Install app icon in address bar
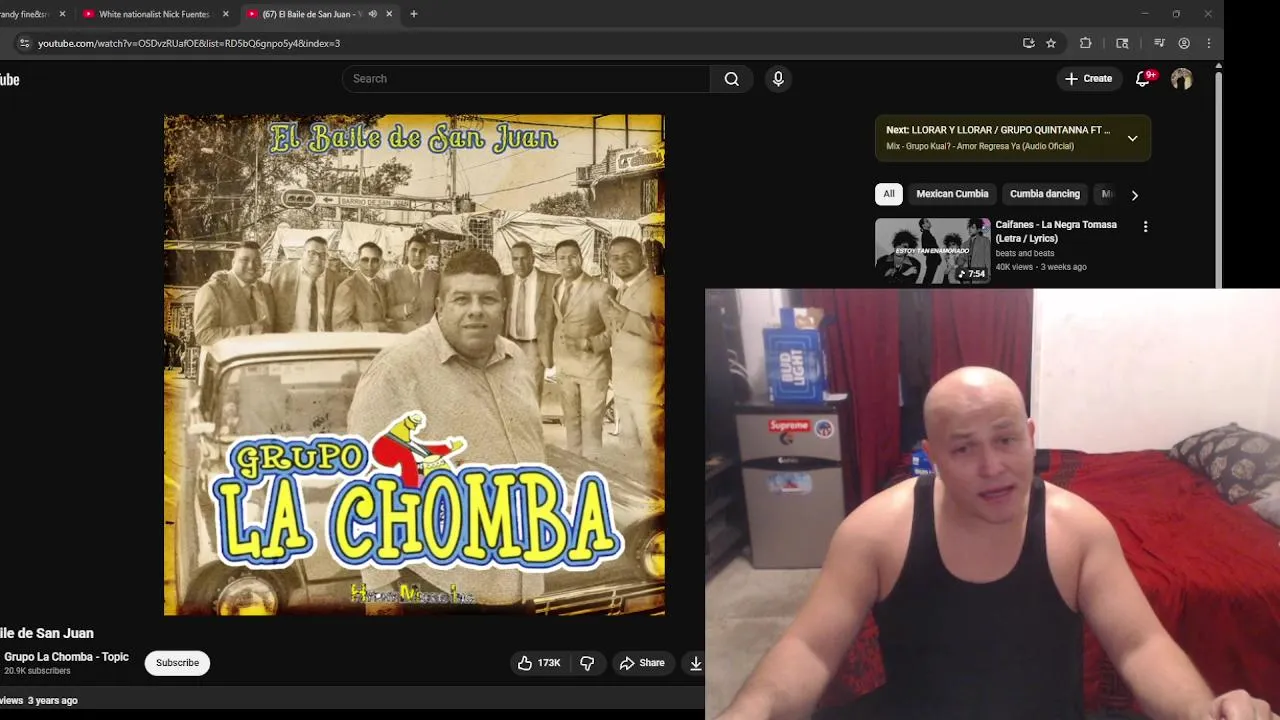The width and height of the screenshot is (1280, 720). coord(1028,43)
